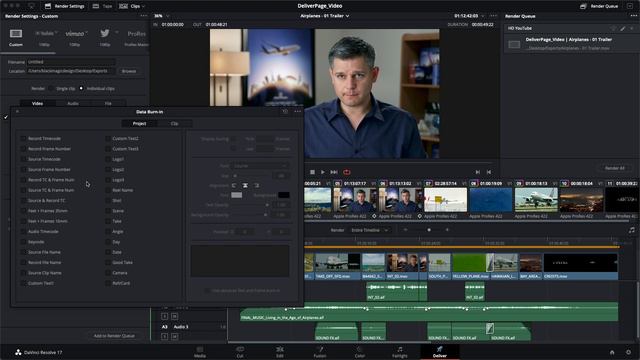Zoom in timeline with plus icon
The height and width of the screenshot is (360, 640).
click(447, 230)
